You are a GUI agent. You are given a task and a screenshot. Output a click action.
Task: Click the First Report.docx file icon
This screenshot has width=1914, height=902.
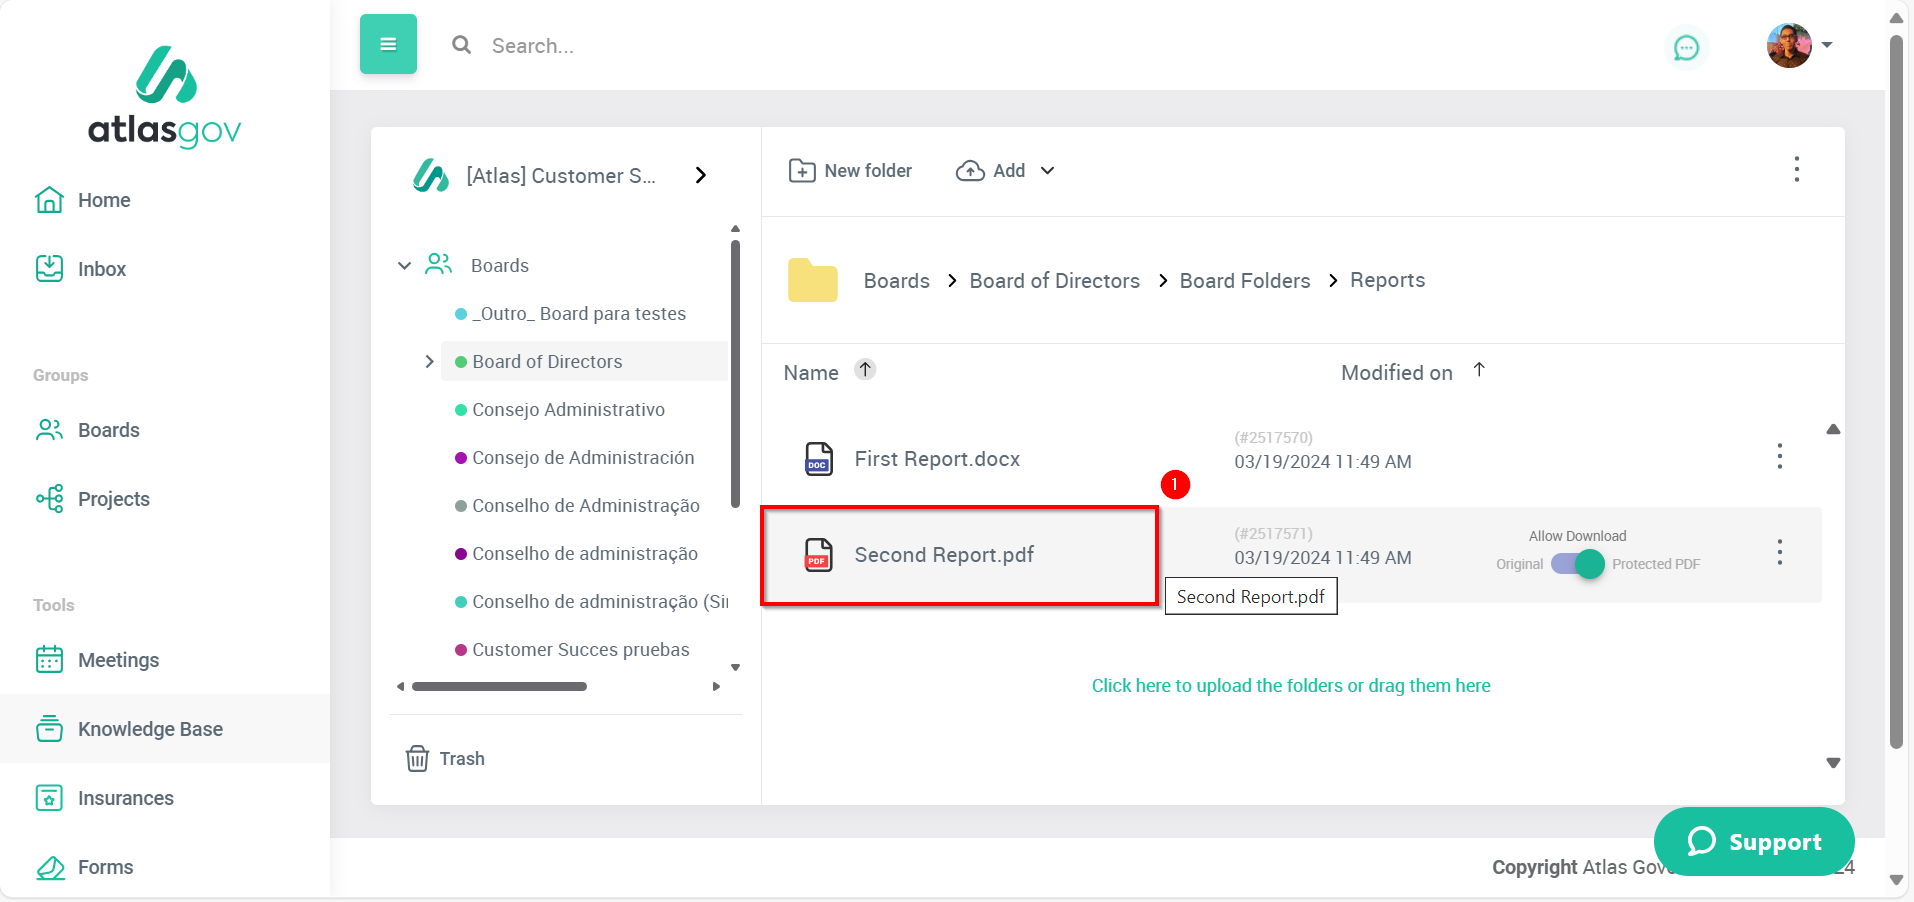[x=818, y=459]
